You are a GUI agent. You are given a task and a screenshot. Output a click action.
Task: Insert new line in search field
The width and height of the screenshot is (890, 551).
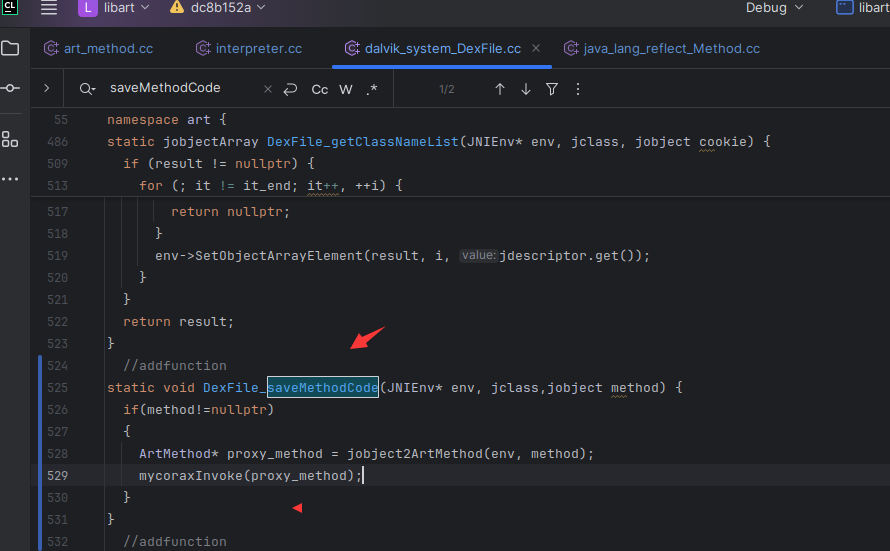290,89
